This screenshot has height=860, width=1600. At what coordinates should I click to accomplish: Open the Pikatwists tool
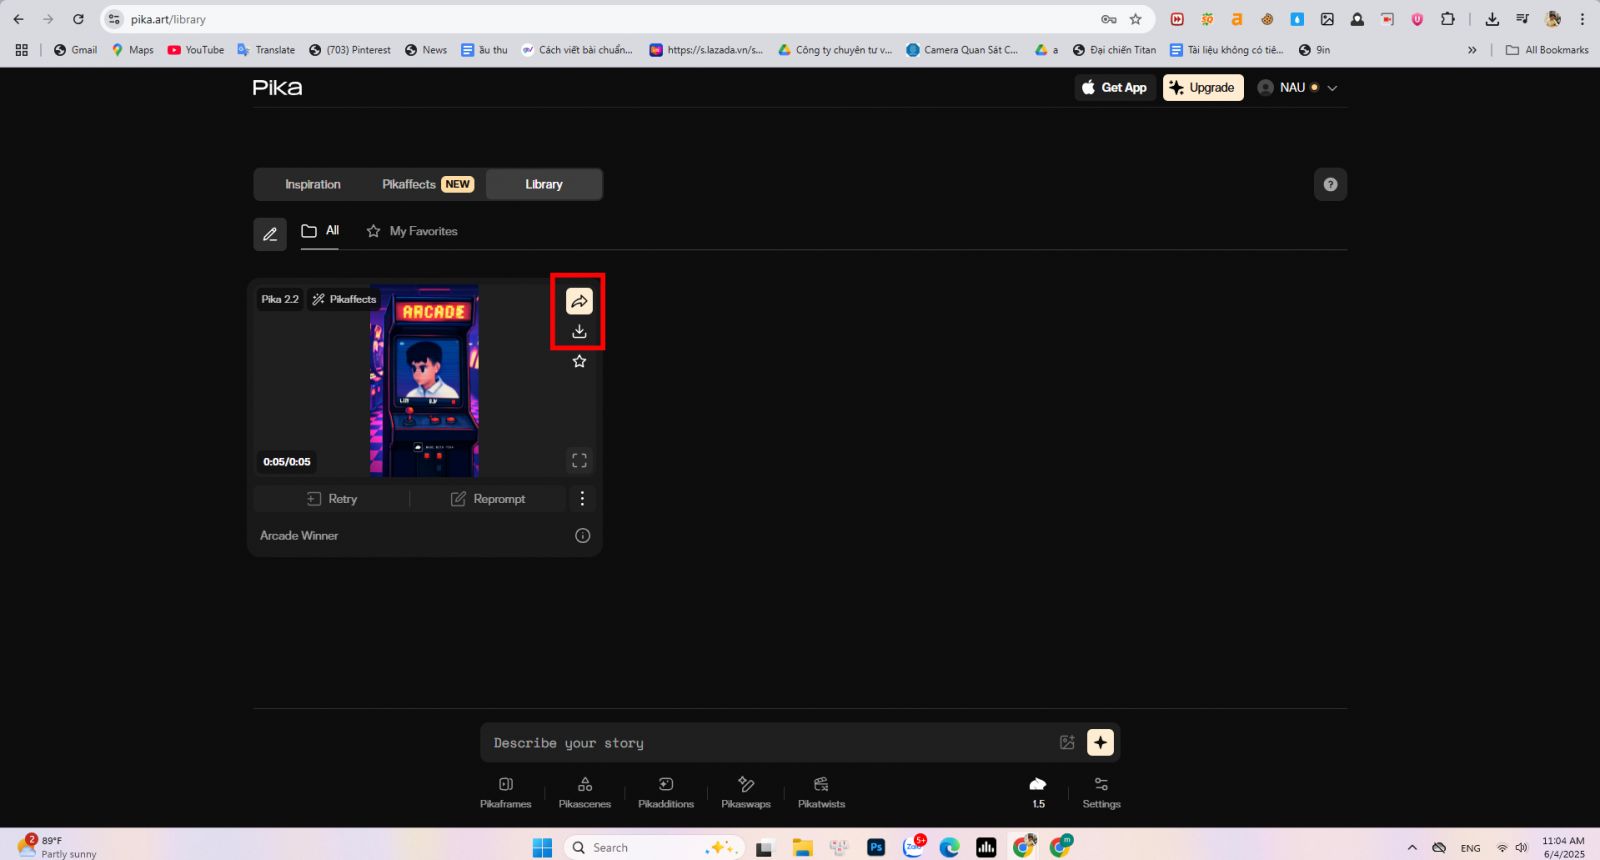tap(821, 792)
